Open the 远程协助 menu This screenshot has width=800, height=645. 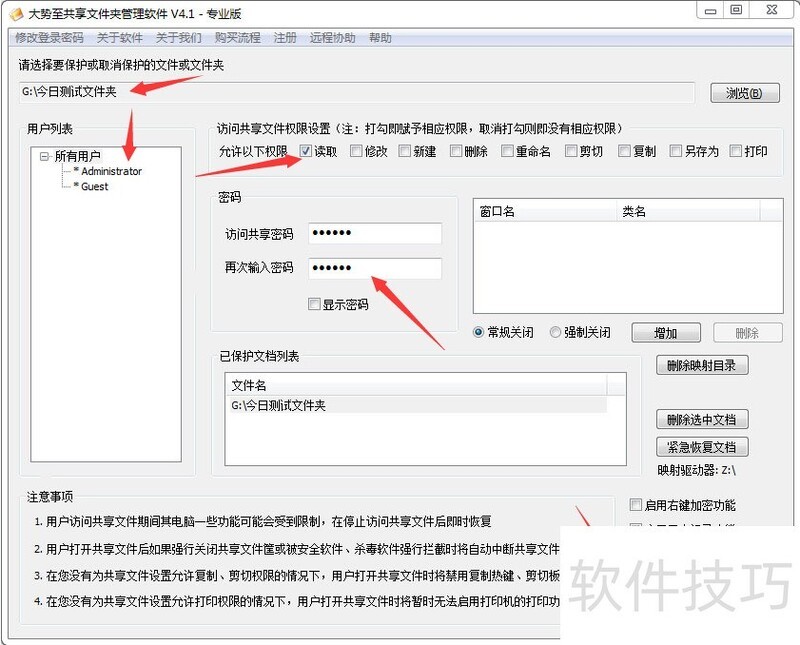click(332, 38)
